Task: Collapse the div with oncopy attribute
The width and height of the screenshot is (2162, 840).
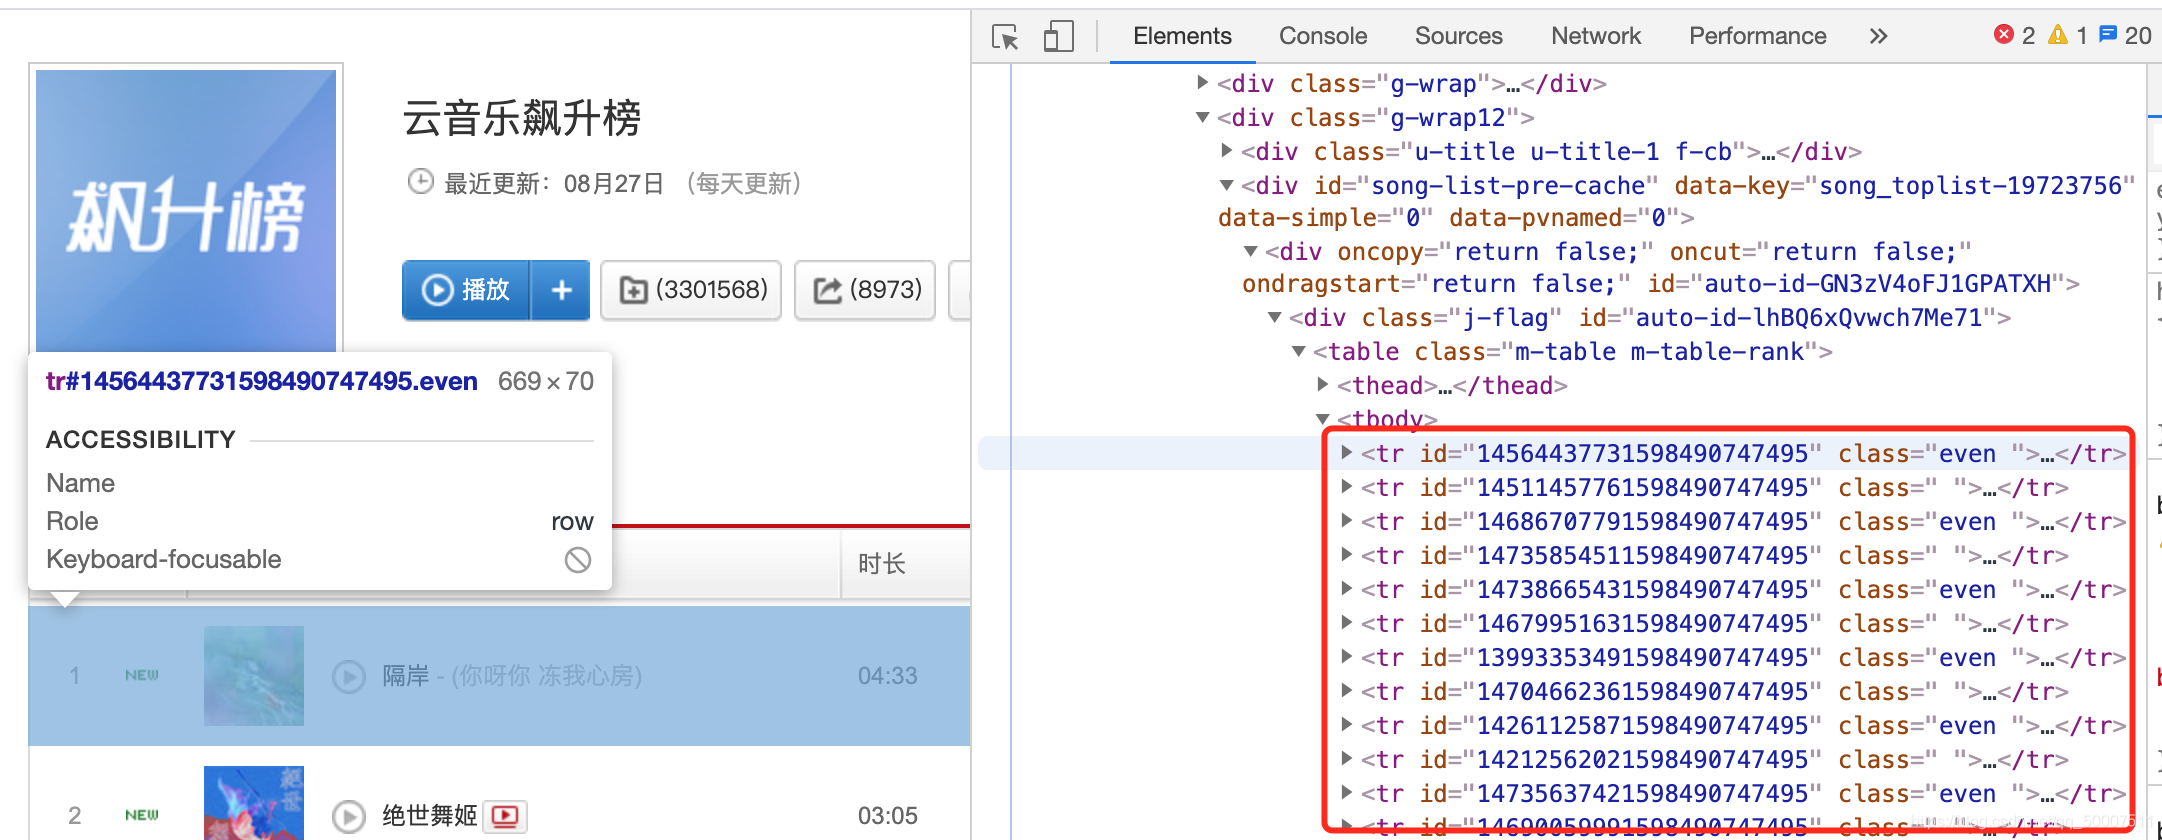Action: coord(1251,251)
